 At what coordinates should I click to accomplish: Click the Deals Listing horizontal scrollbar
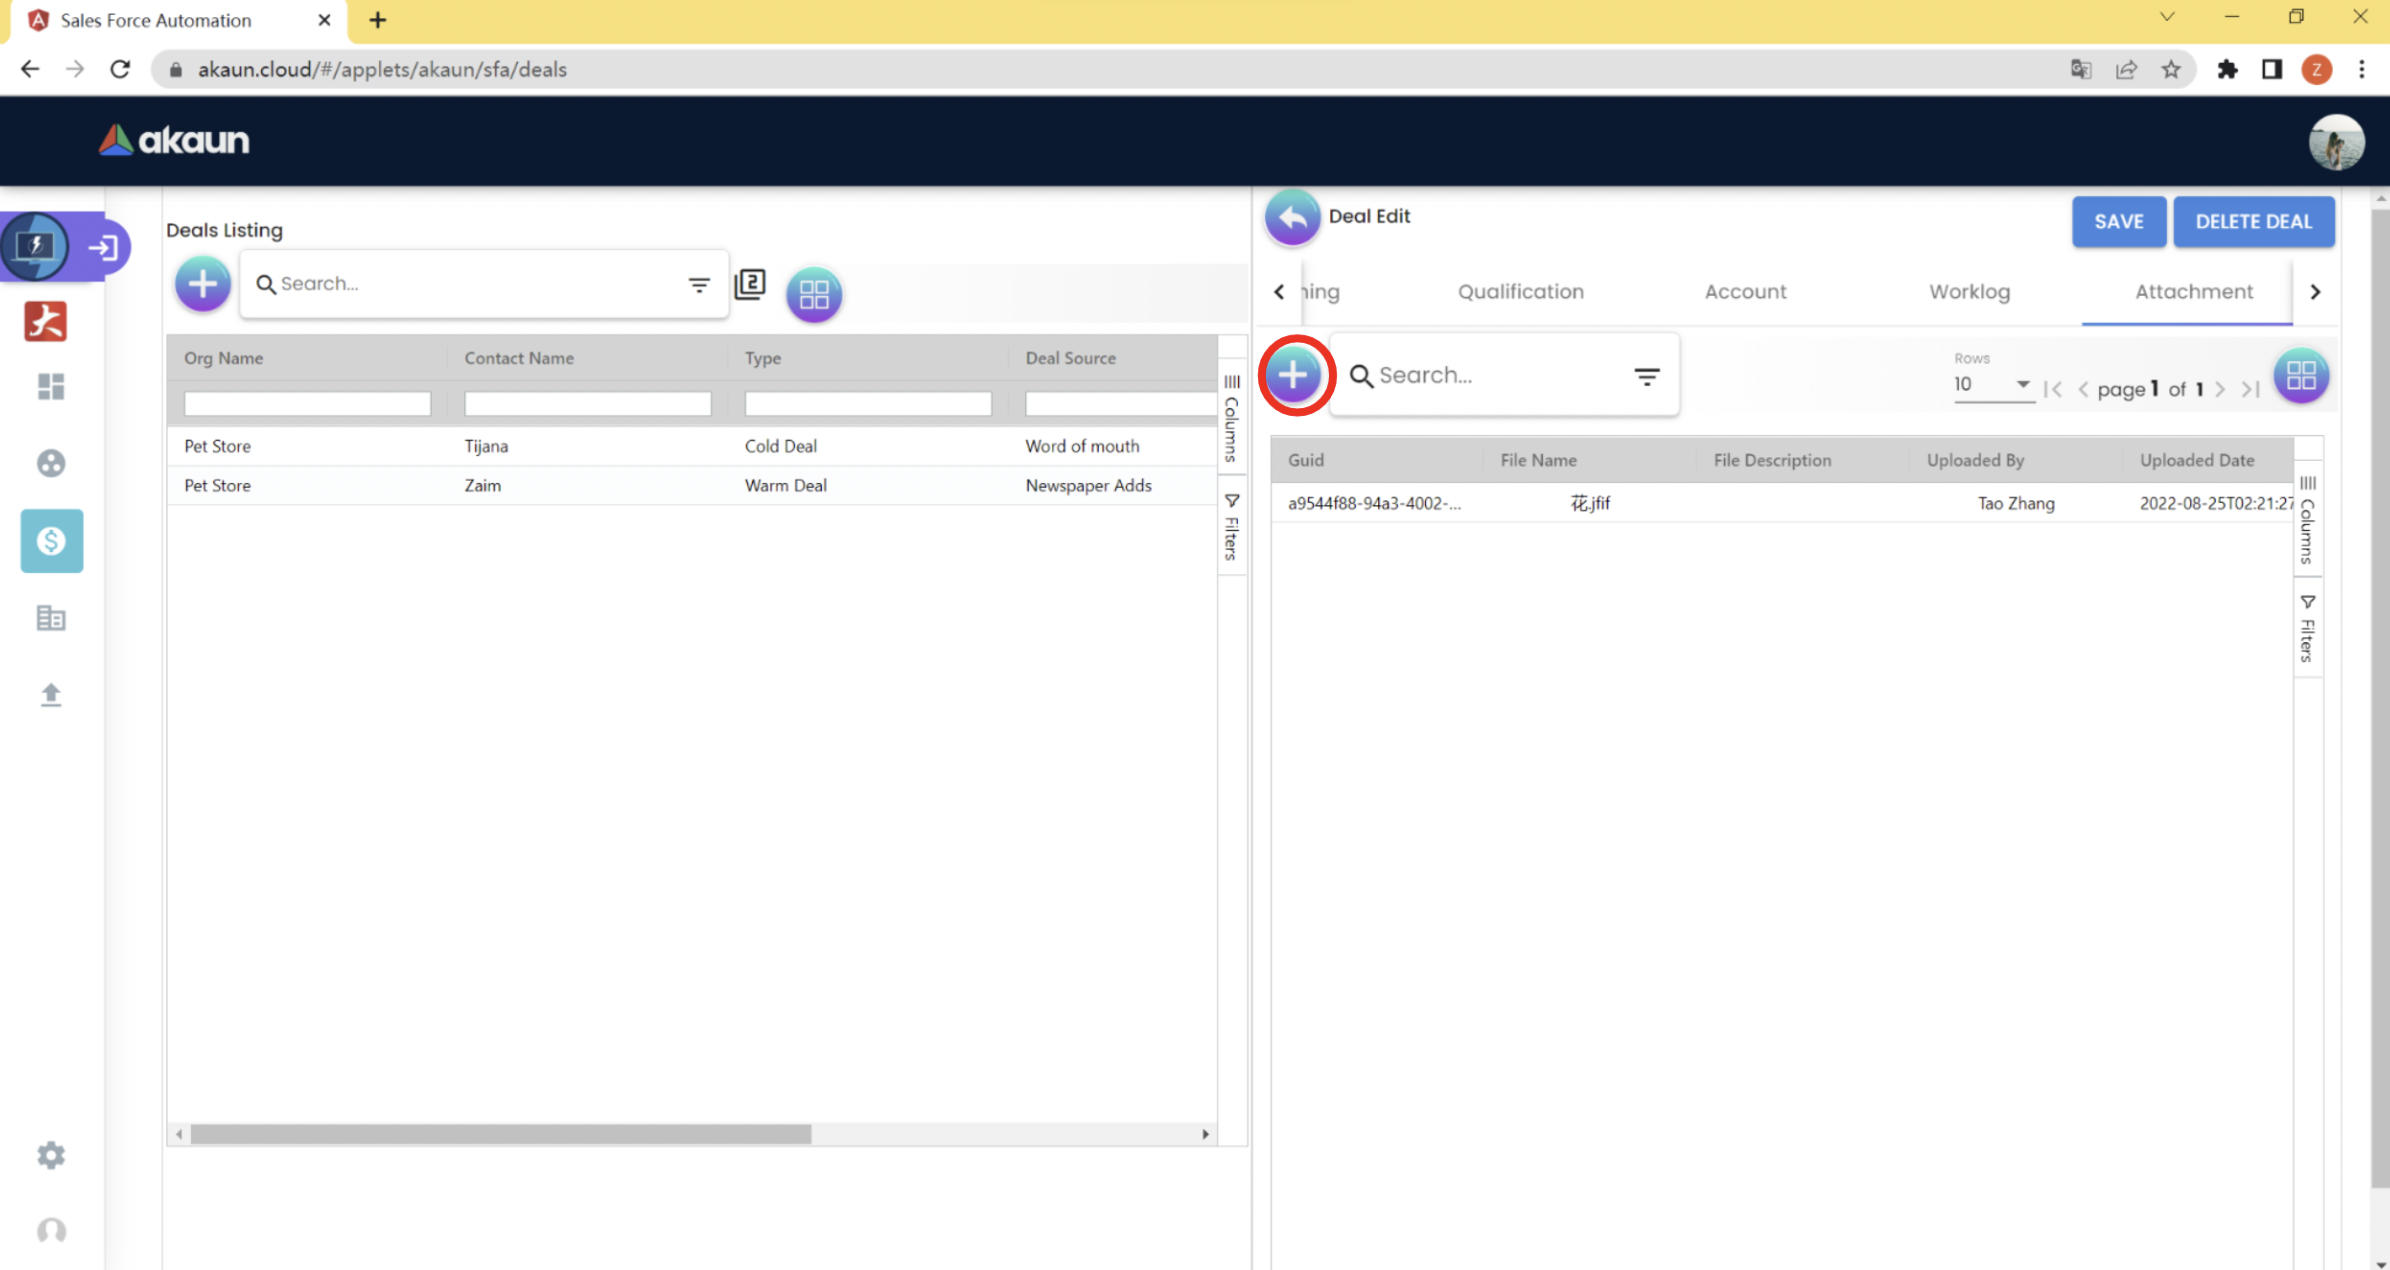coord(500,1134)
